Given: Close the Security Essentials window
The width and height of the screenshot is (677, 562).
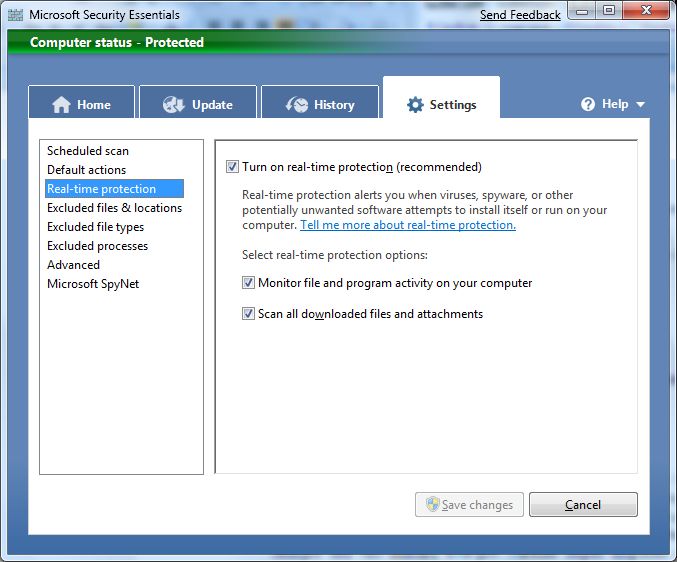Looking at the screenshot, I should tap(646, 10).
